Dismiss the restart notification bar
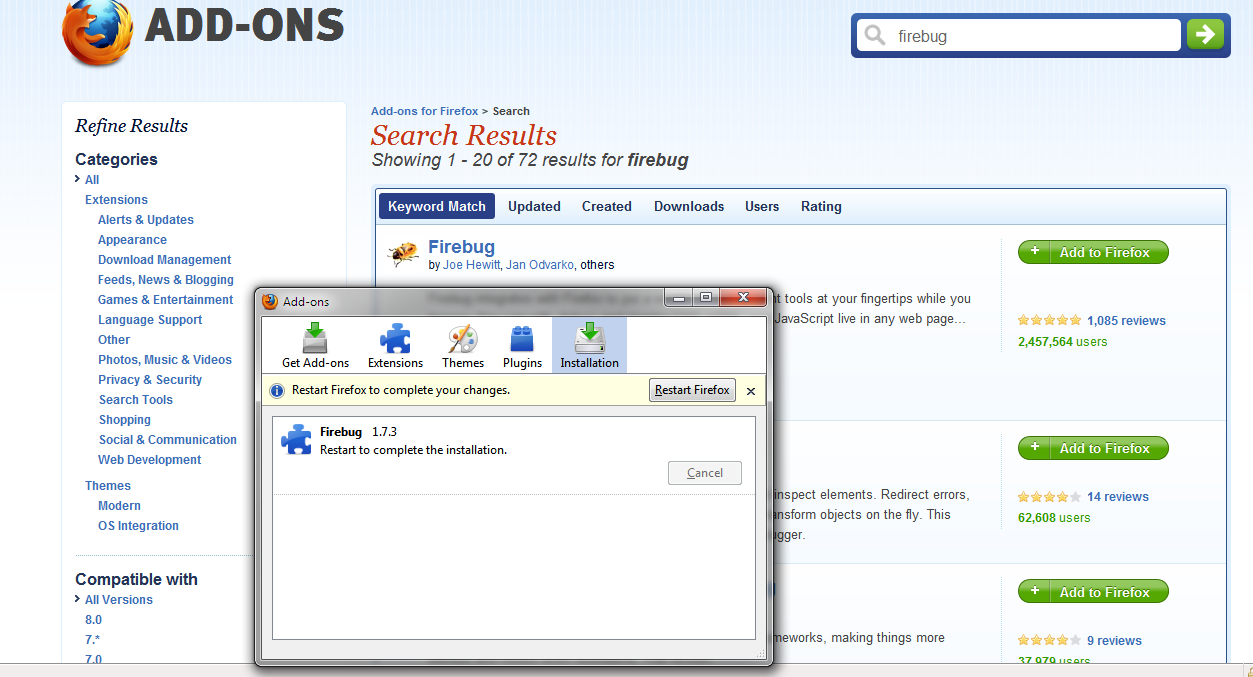Image resolution: width=1253 pixels, height=677 pixels. point(751,391)
